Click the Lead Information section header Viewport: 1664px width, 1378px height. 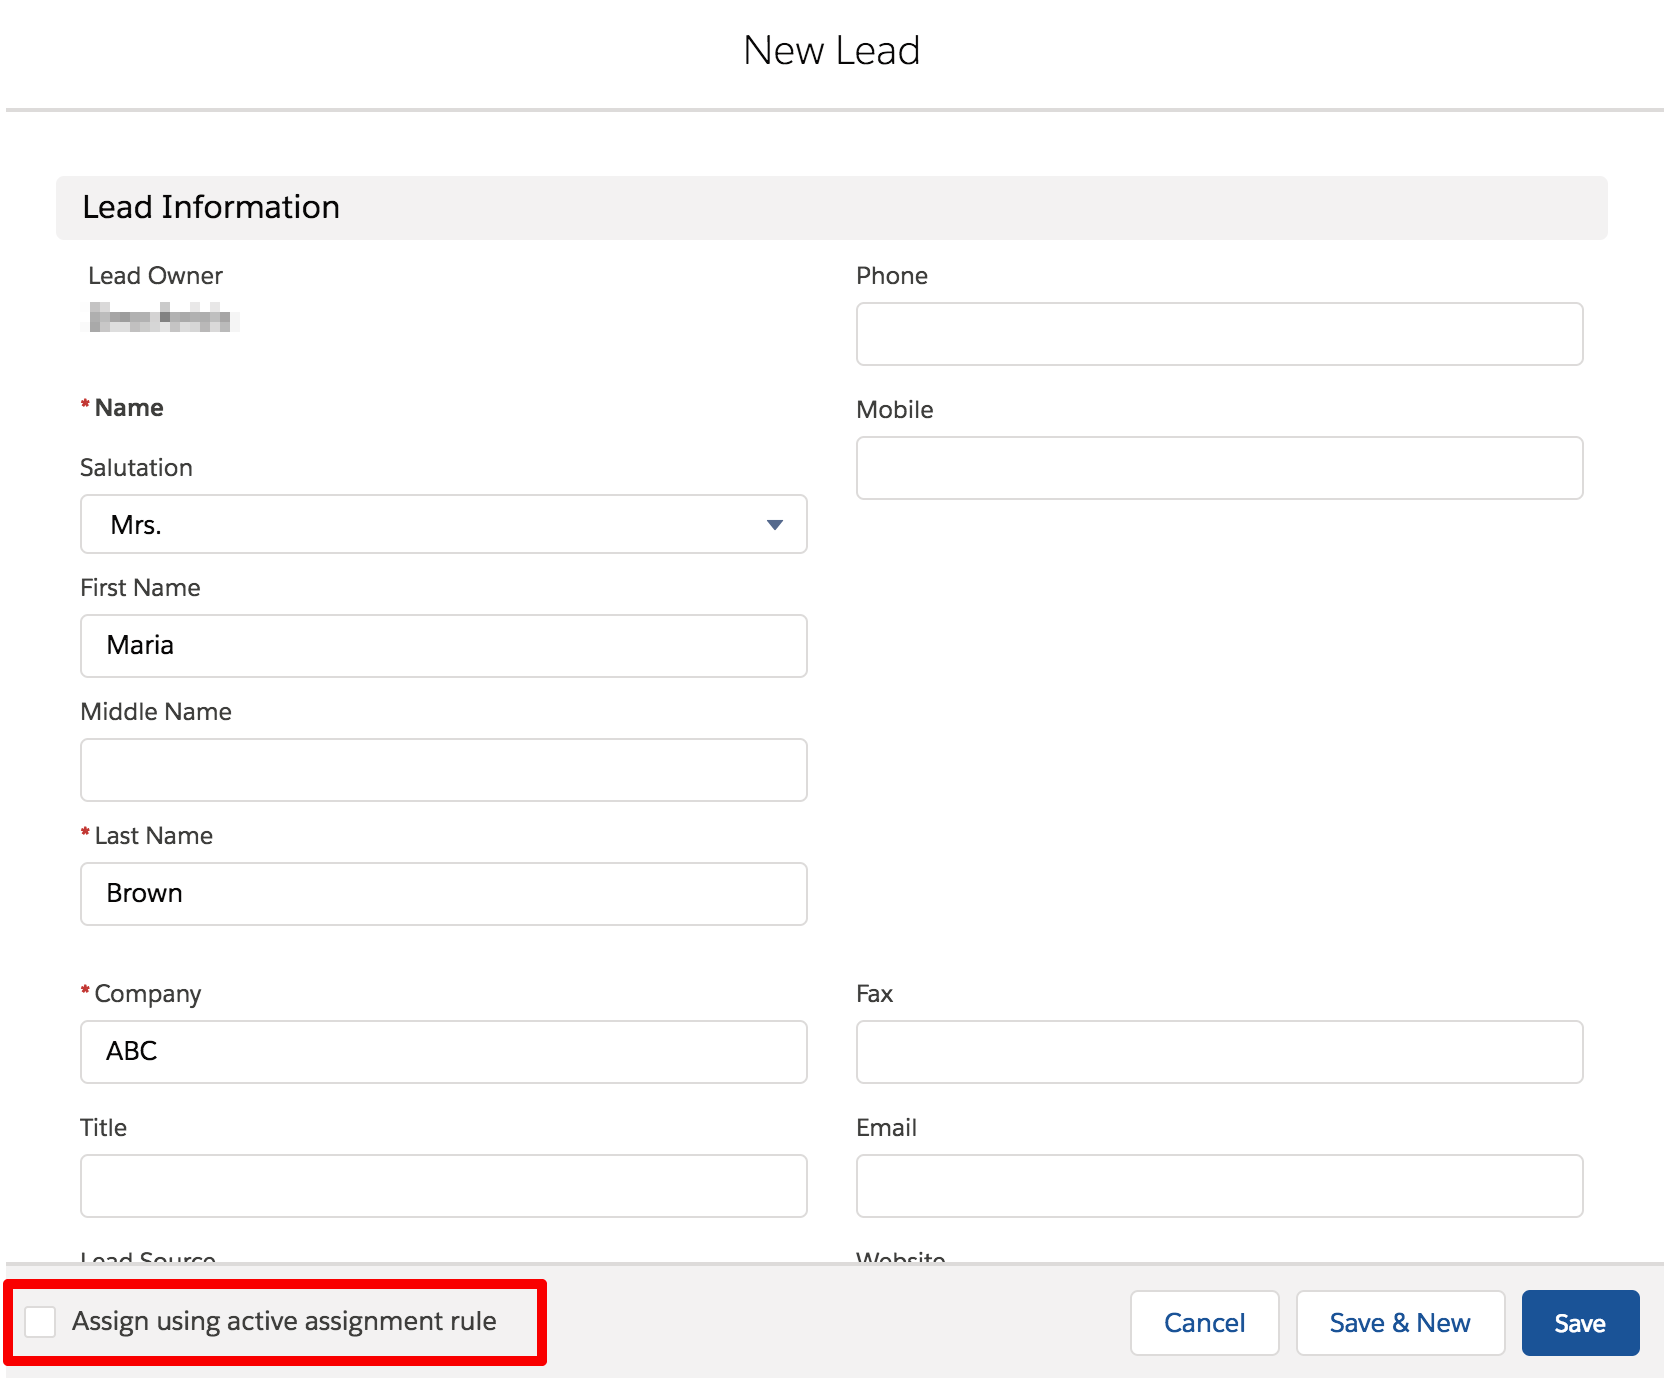pos(210,207)
